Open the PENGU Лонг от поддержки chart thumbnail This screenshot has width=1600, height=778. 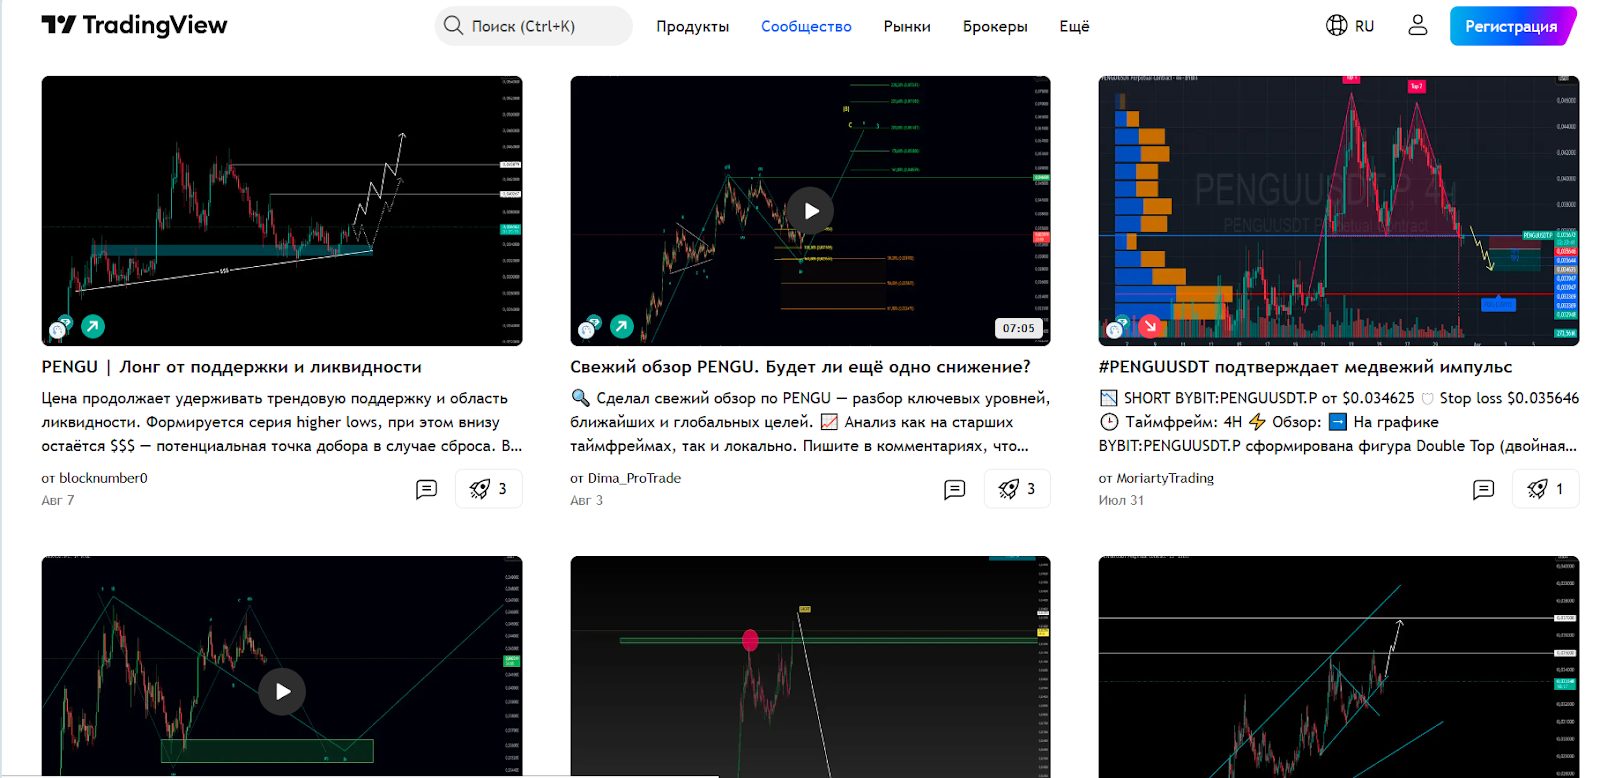[282, 211]
